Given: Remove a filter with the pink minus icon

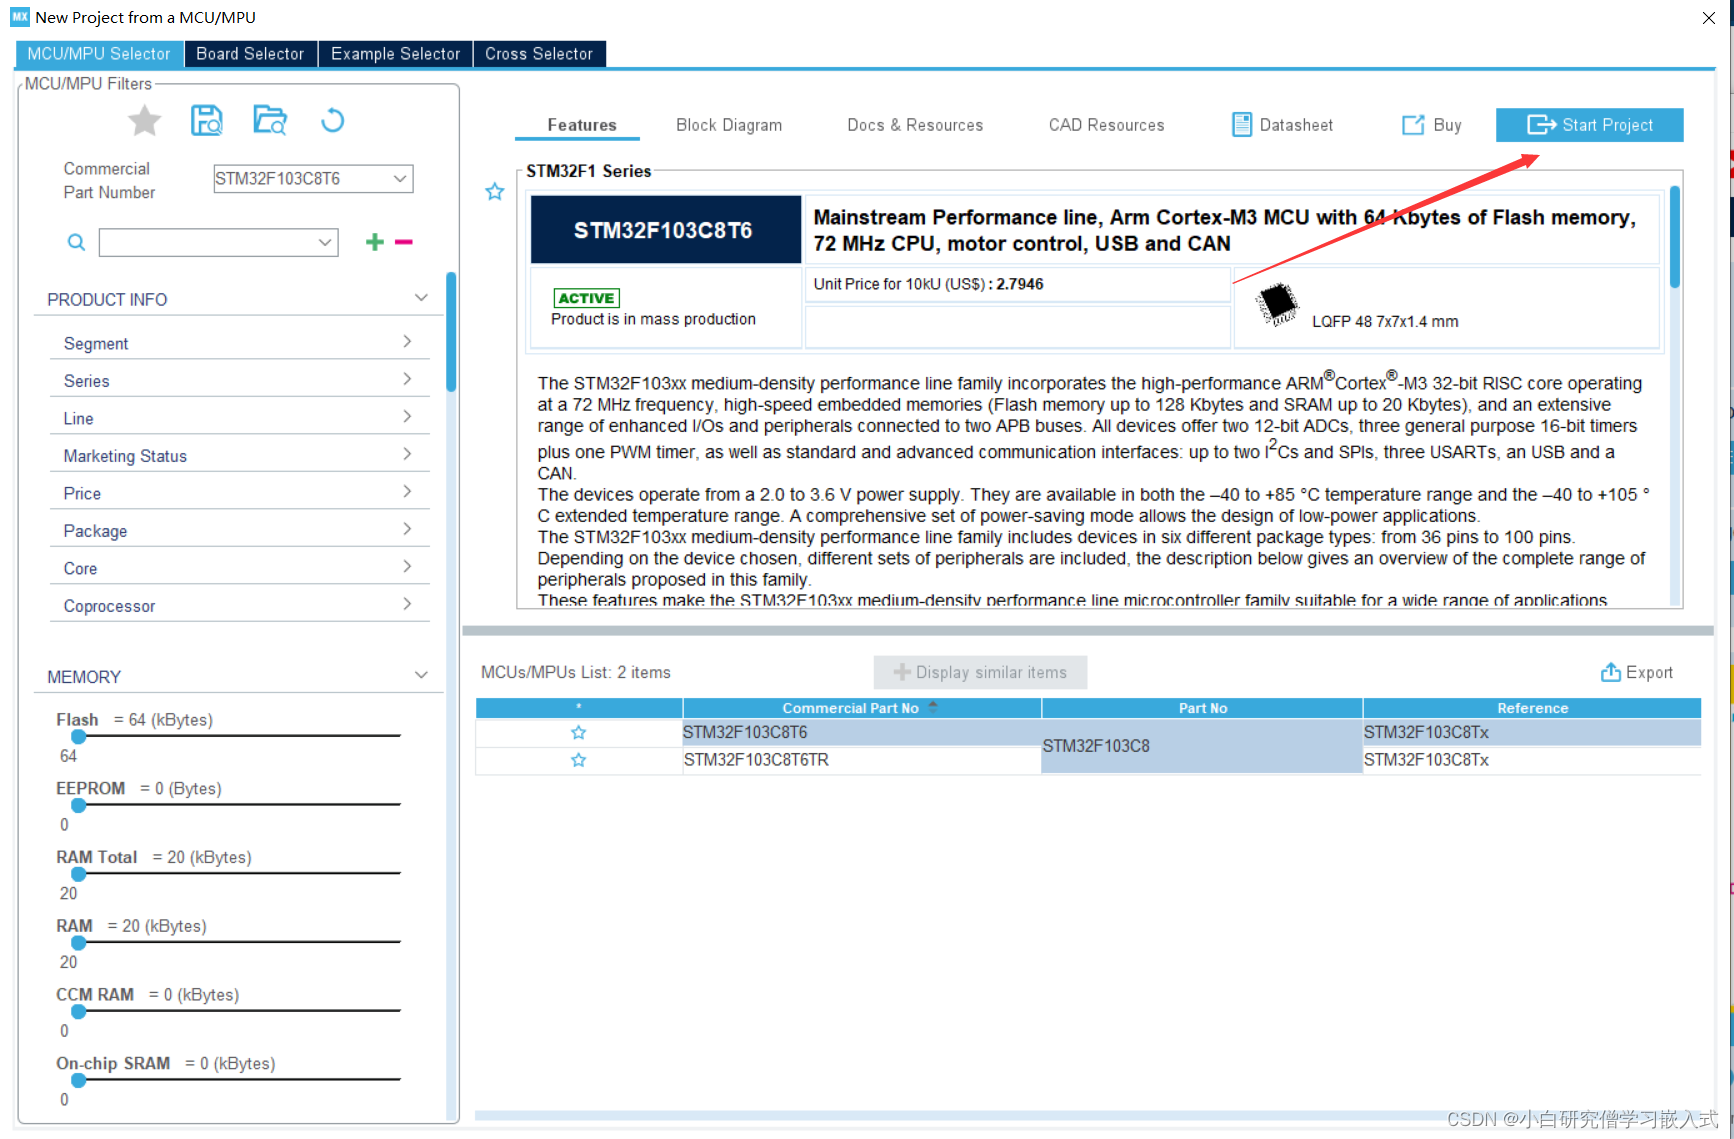Looking at the screenshot, I should [x=404, y=242].
